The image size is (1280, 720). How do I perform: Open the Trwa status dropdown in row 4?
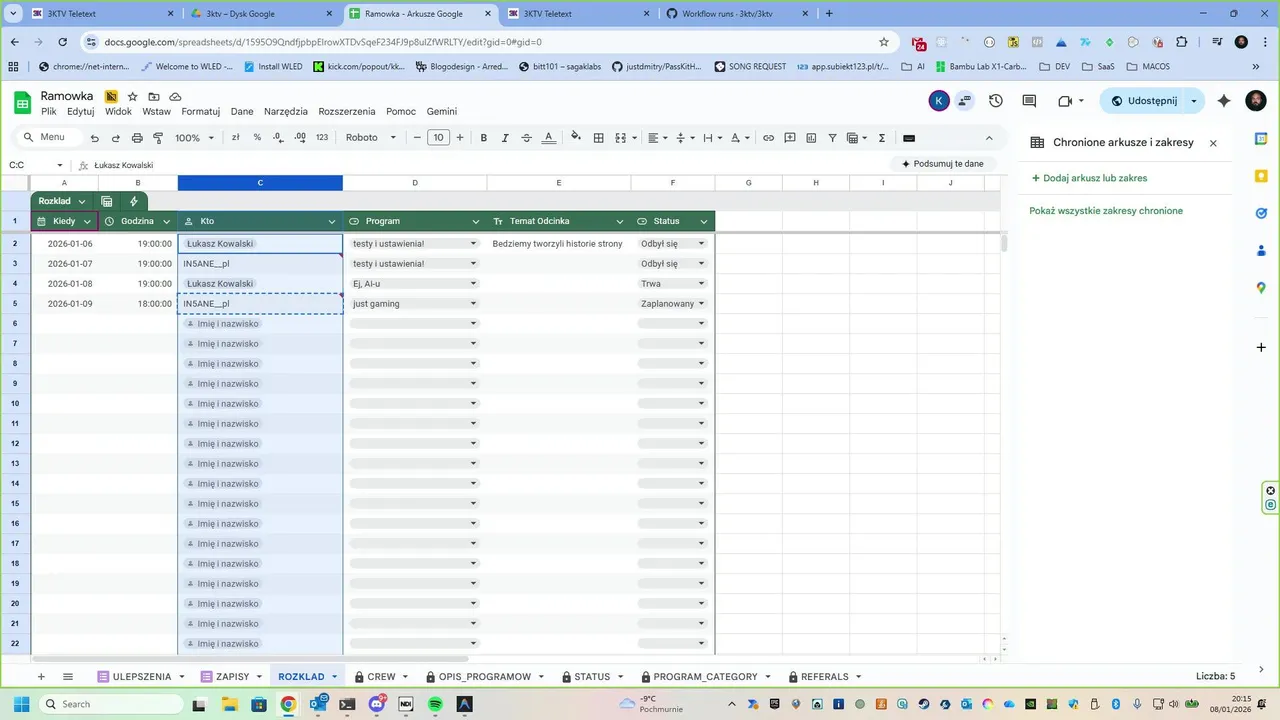[701, 284]
